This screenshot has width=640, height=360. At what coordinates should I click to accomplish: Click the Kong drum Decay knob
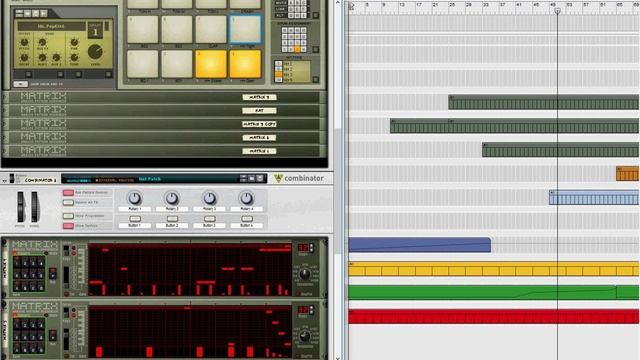pos(24,58)
